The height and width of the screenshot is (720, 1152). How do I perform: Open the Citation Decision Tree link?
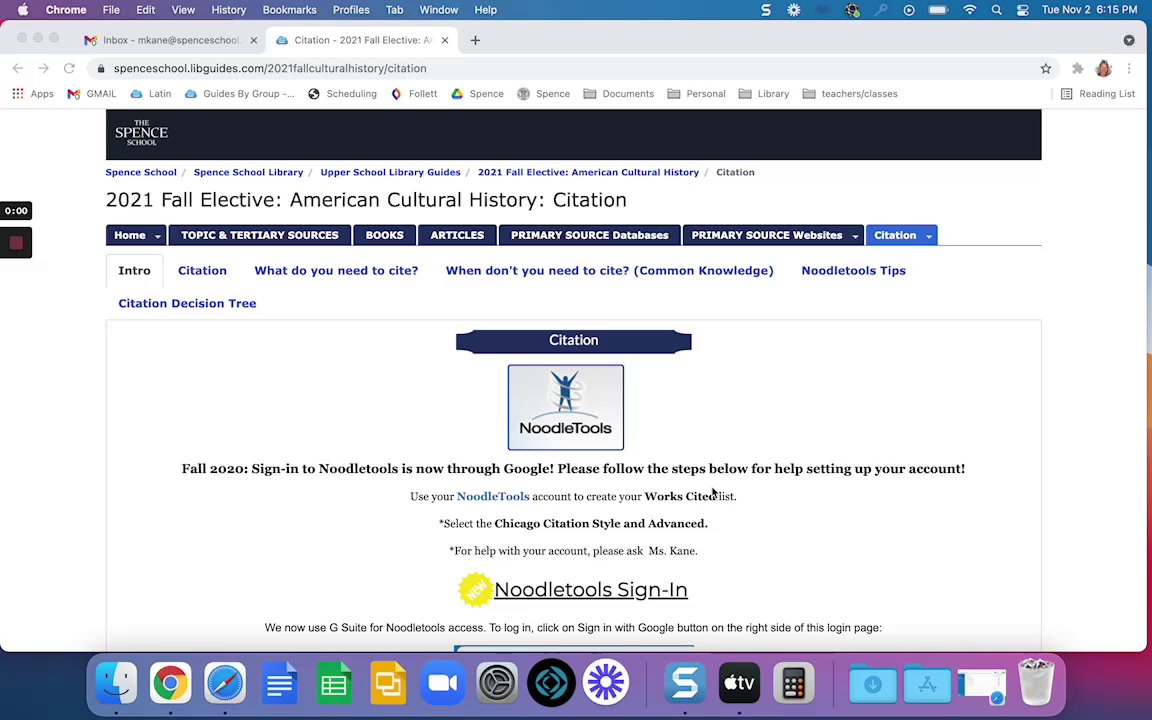coord(187,303)
